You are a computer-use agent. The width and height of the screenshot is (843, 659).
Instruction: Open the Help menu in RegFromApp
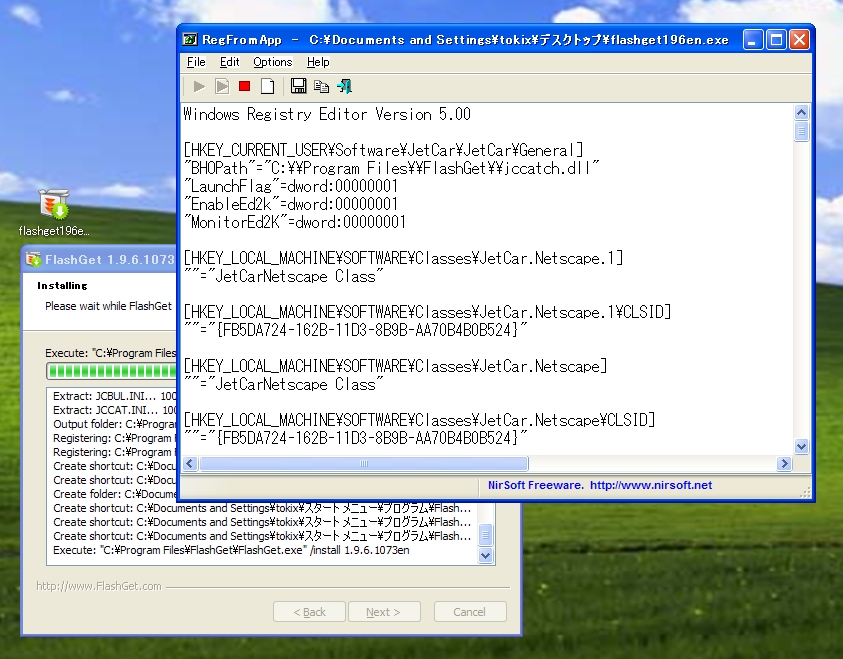coord(318,62)
